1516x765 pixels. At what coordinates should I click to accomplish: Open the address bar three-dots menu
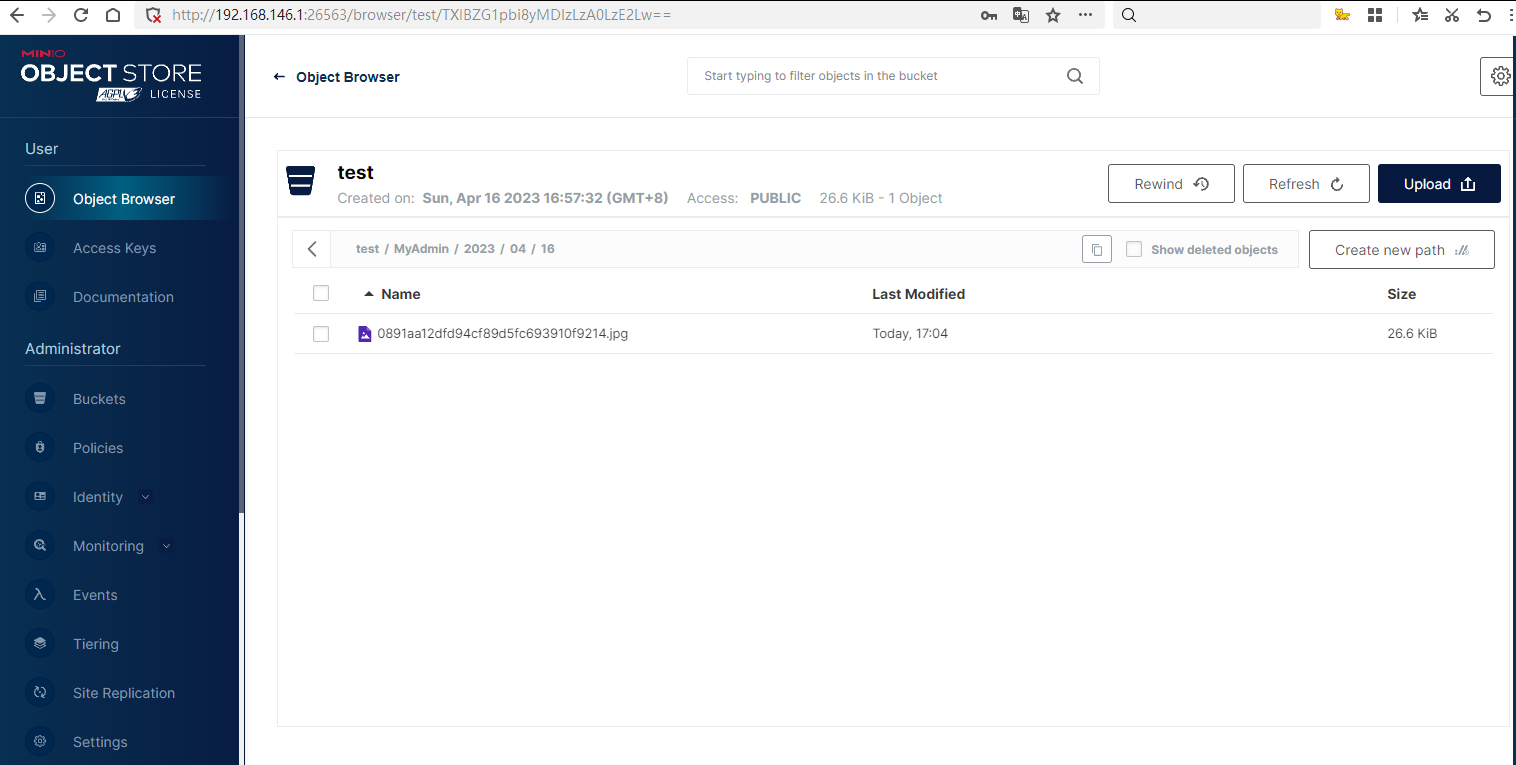tap(1085, 15)
